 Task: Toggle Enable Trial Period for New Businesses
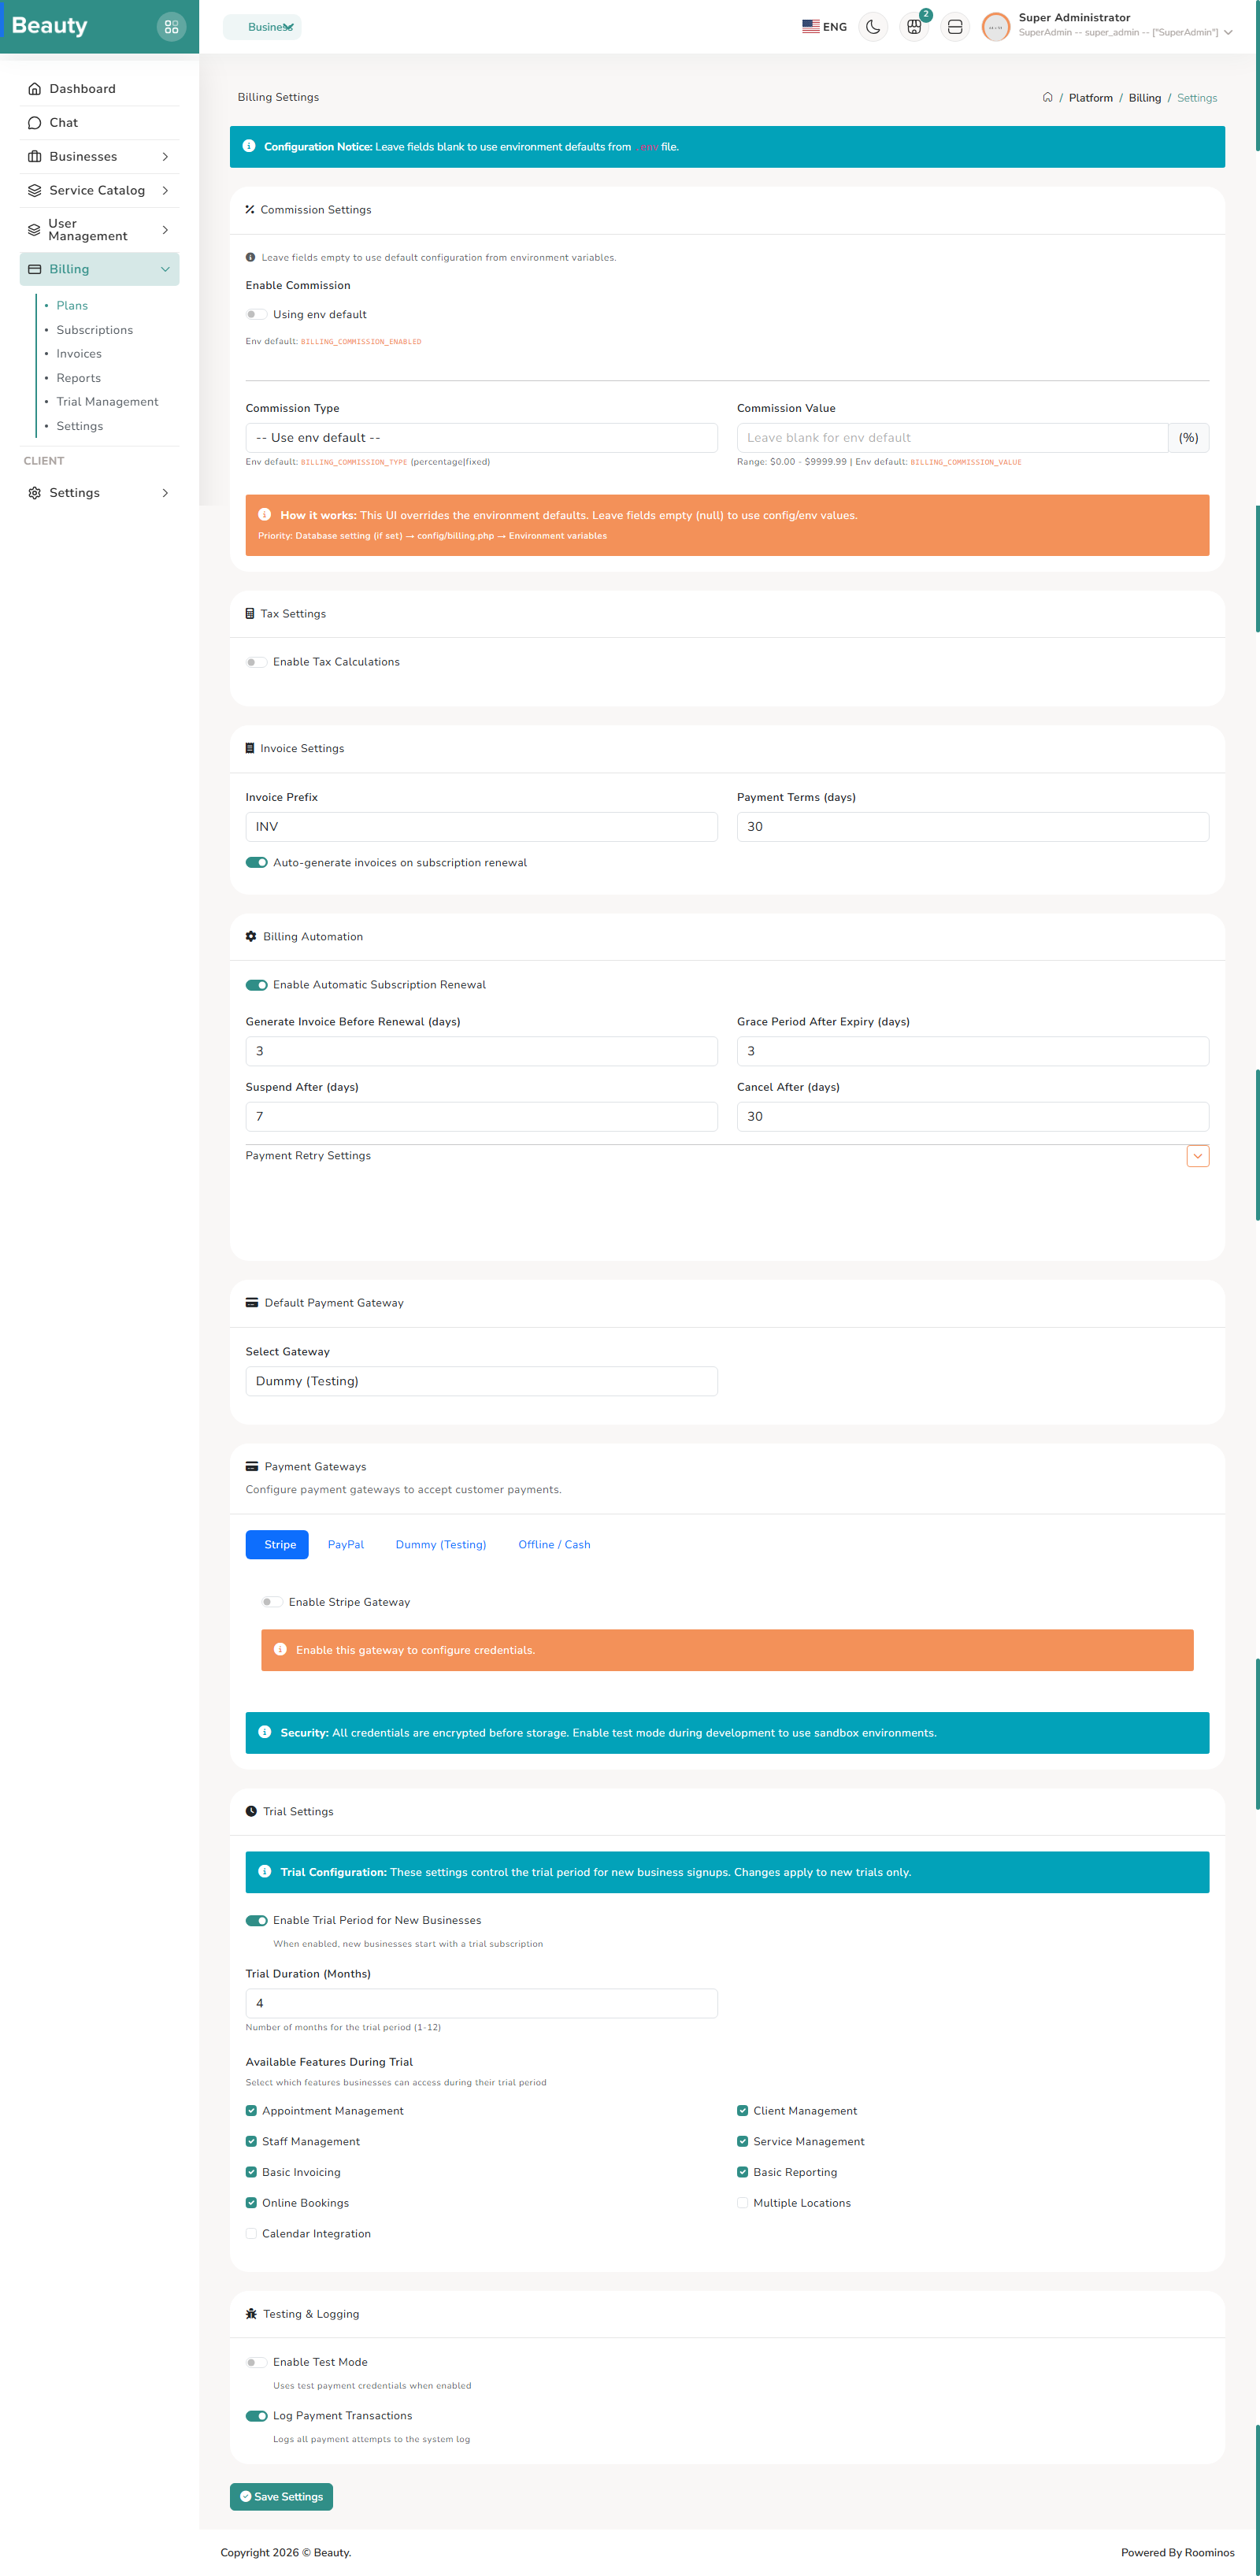click(x=256, y=1921)
